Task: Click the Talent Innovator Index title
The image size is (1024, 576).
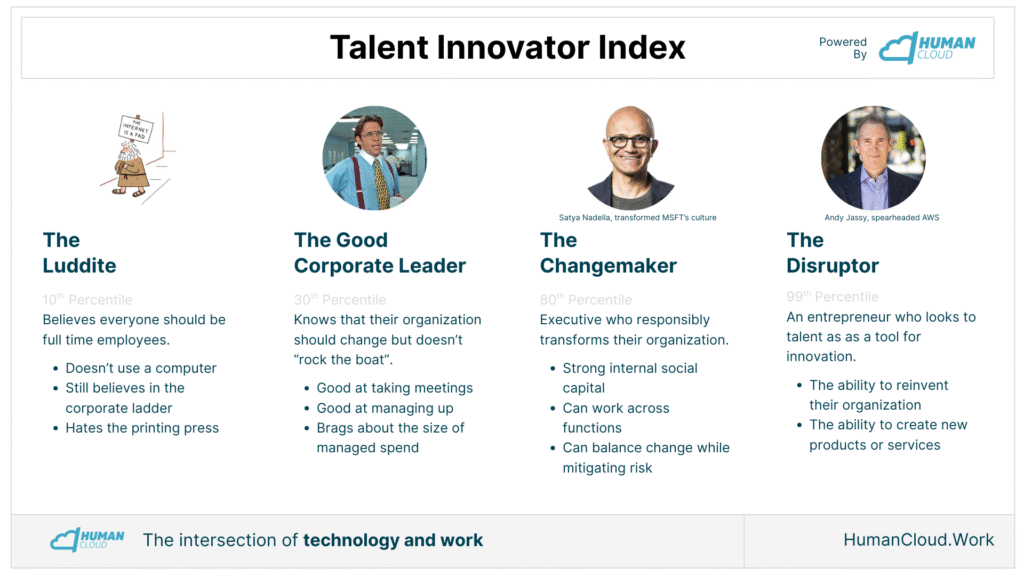Action: 507,48
